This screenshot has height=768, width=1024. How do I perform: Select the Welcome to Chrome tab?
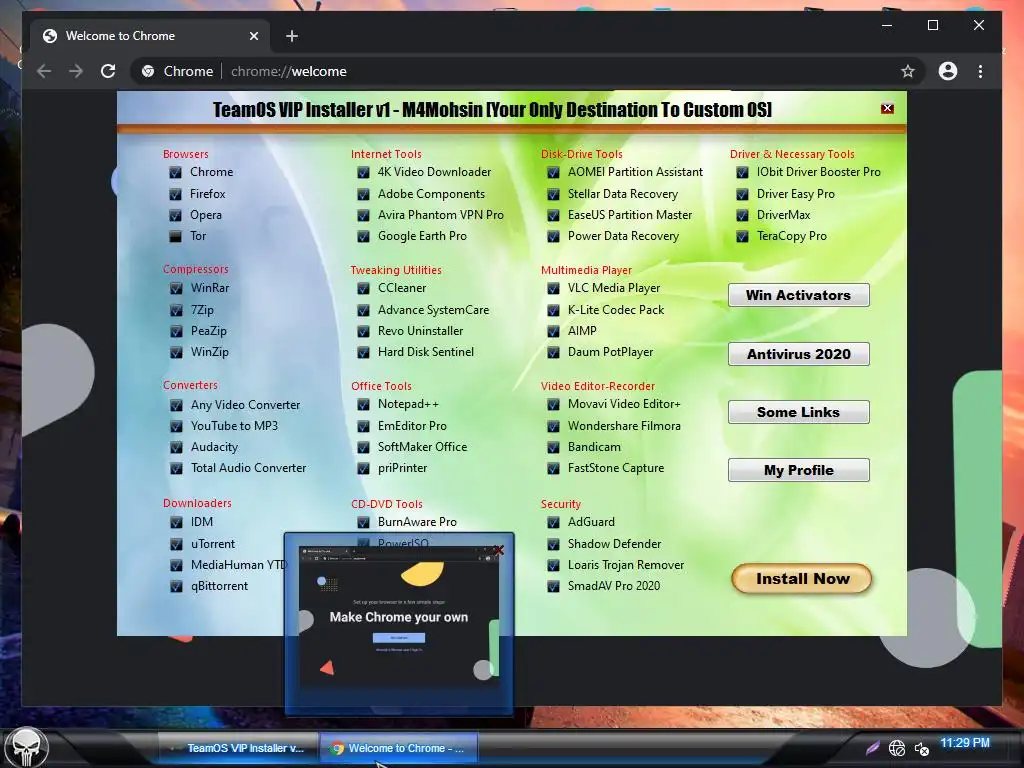tap(150, 36)
